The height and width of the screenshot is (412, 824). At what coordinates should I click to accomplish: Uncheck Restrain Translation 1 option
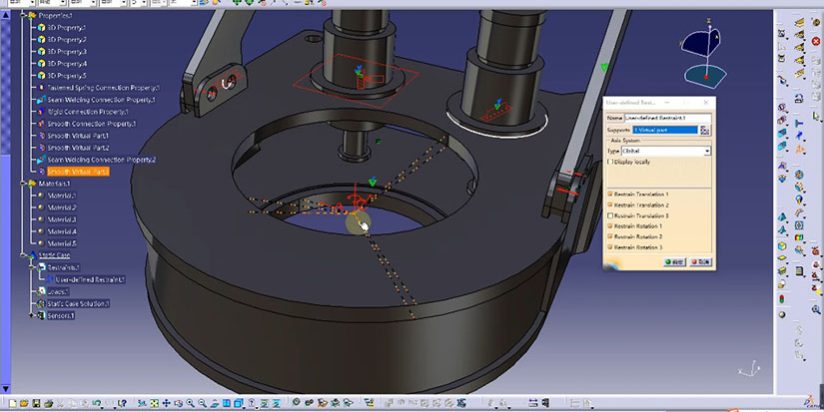(610, 194)
